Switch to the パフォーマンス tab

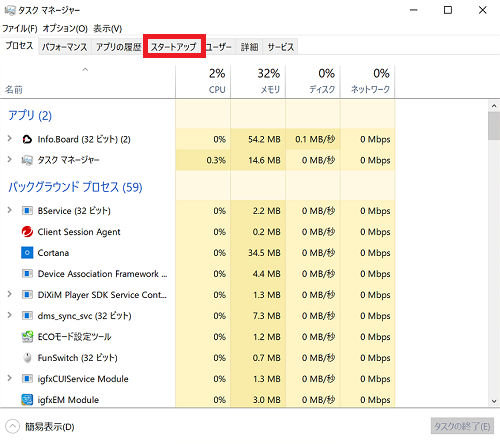click(64, 47)
